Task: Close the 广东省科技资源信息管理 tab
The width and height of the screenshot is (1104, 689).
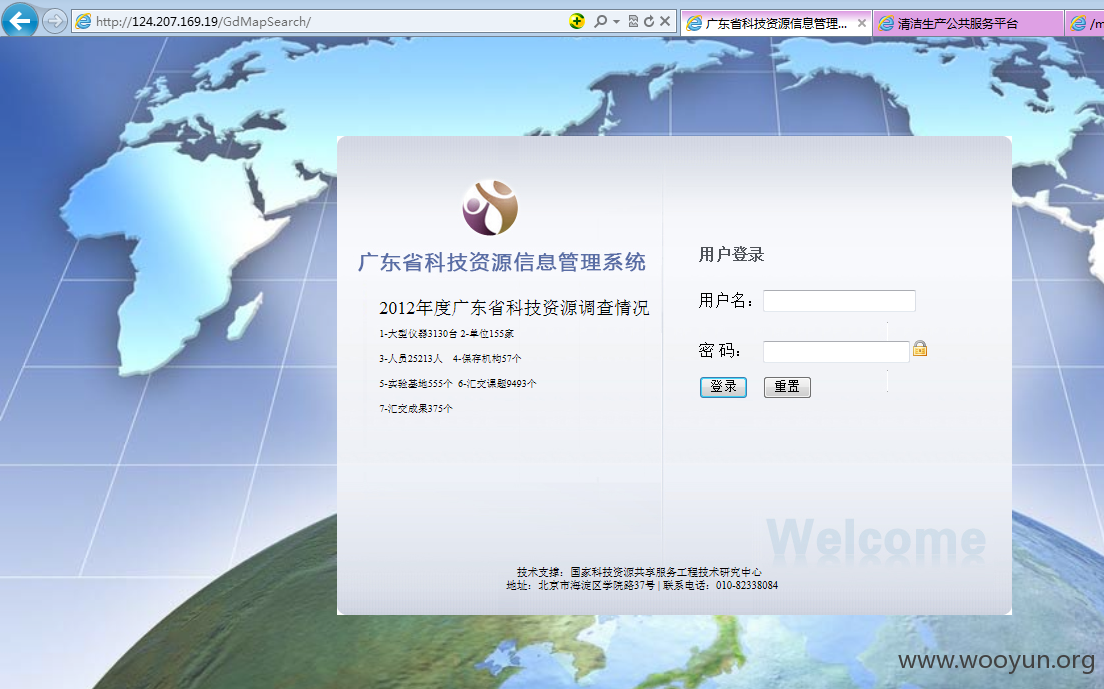Action: click(861, 23)
